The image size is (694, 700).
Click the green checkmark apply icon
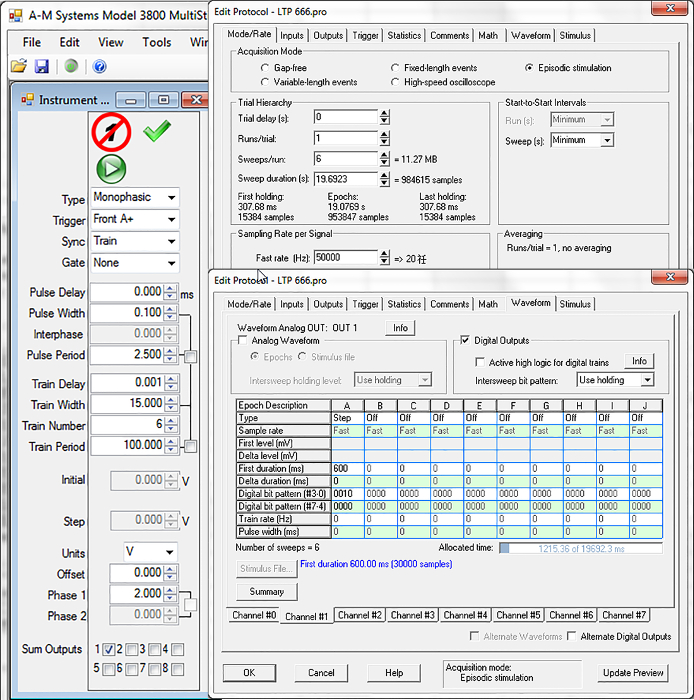coord(157,131)
